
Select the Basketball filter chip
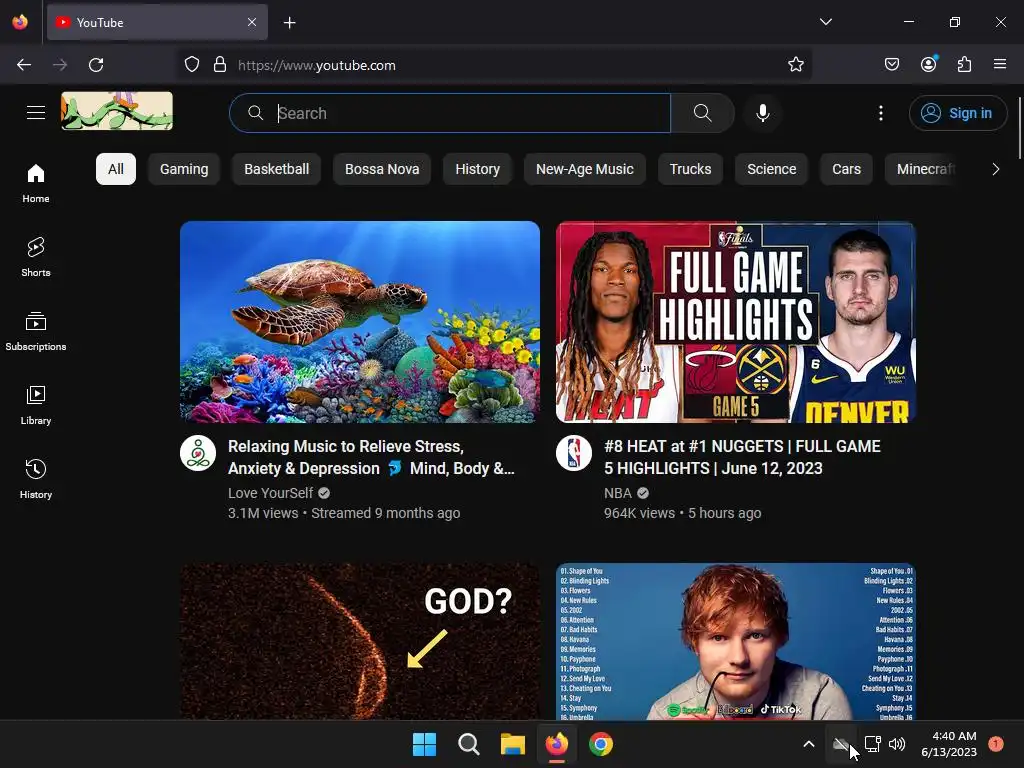coord(277,169)
